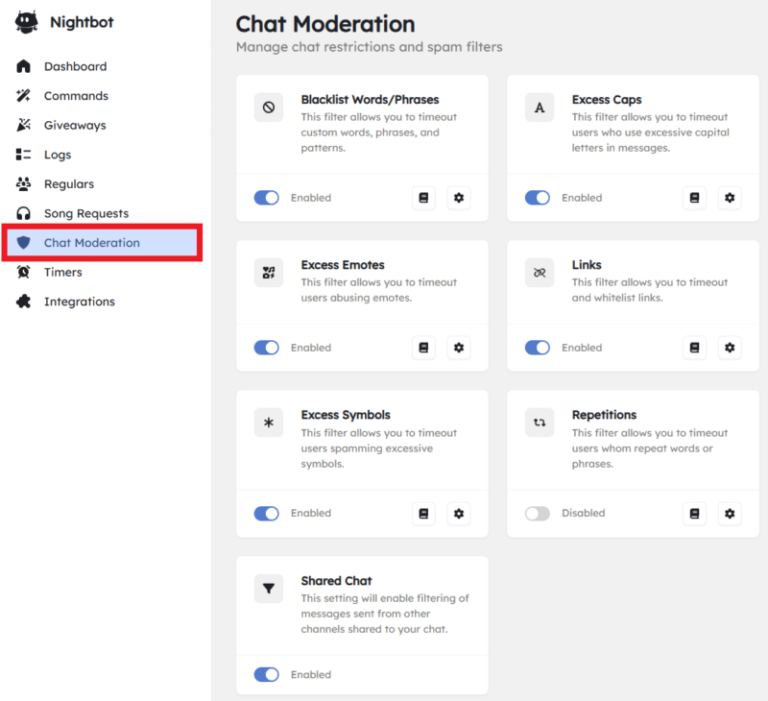Image resolution: width=768 pixels, height=701 pixels.
Task: Click the Shared Chat filter funnel icon
Action: click(x=268, y=589)
